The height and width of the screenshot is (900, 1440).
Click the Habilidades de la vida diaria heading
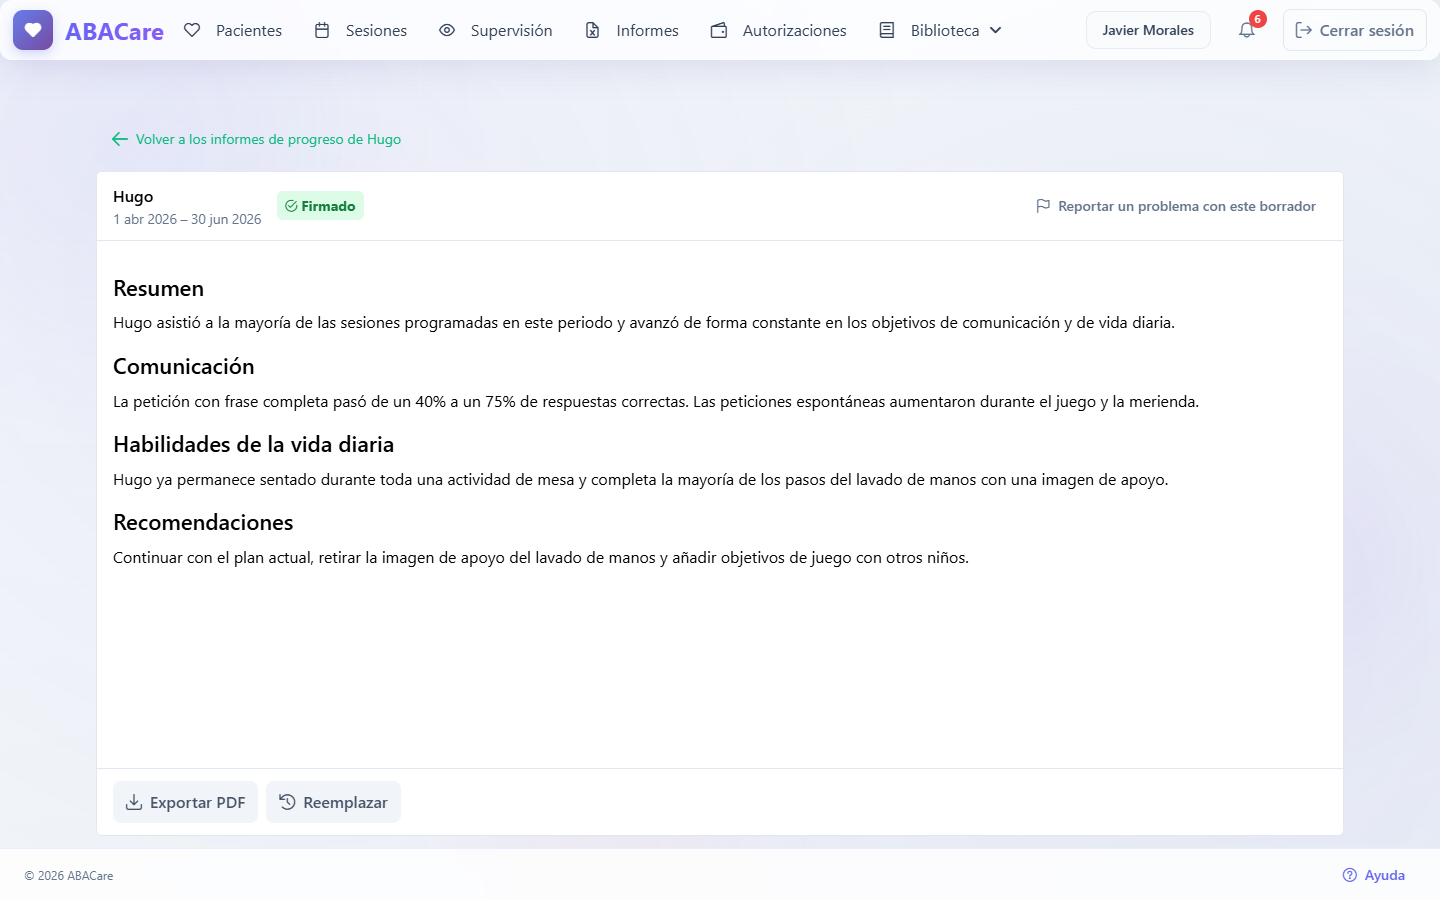point(253,444)
